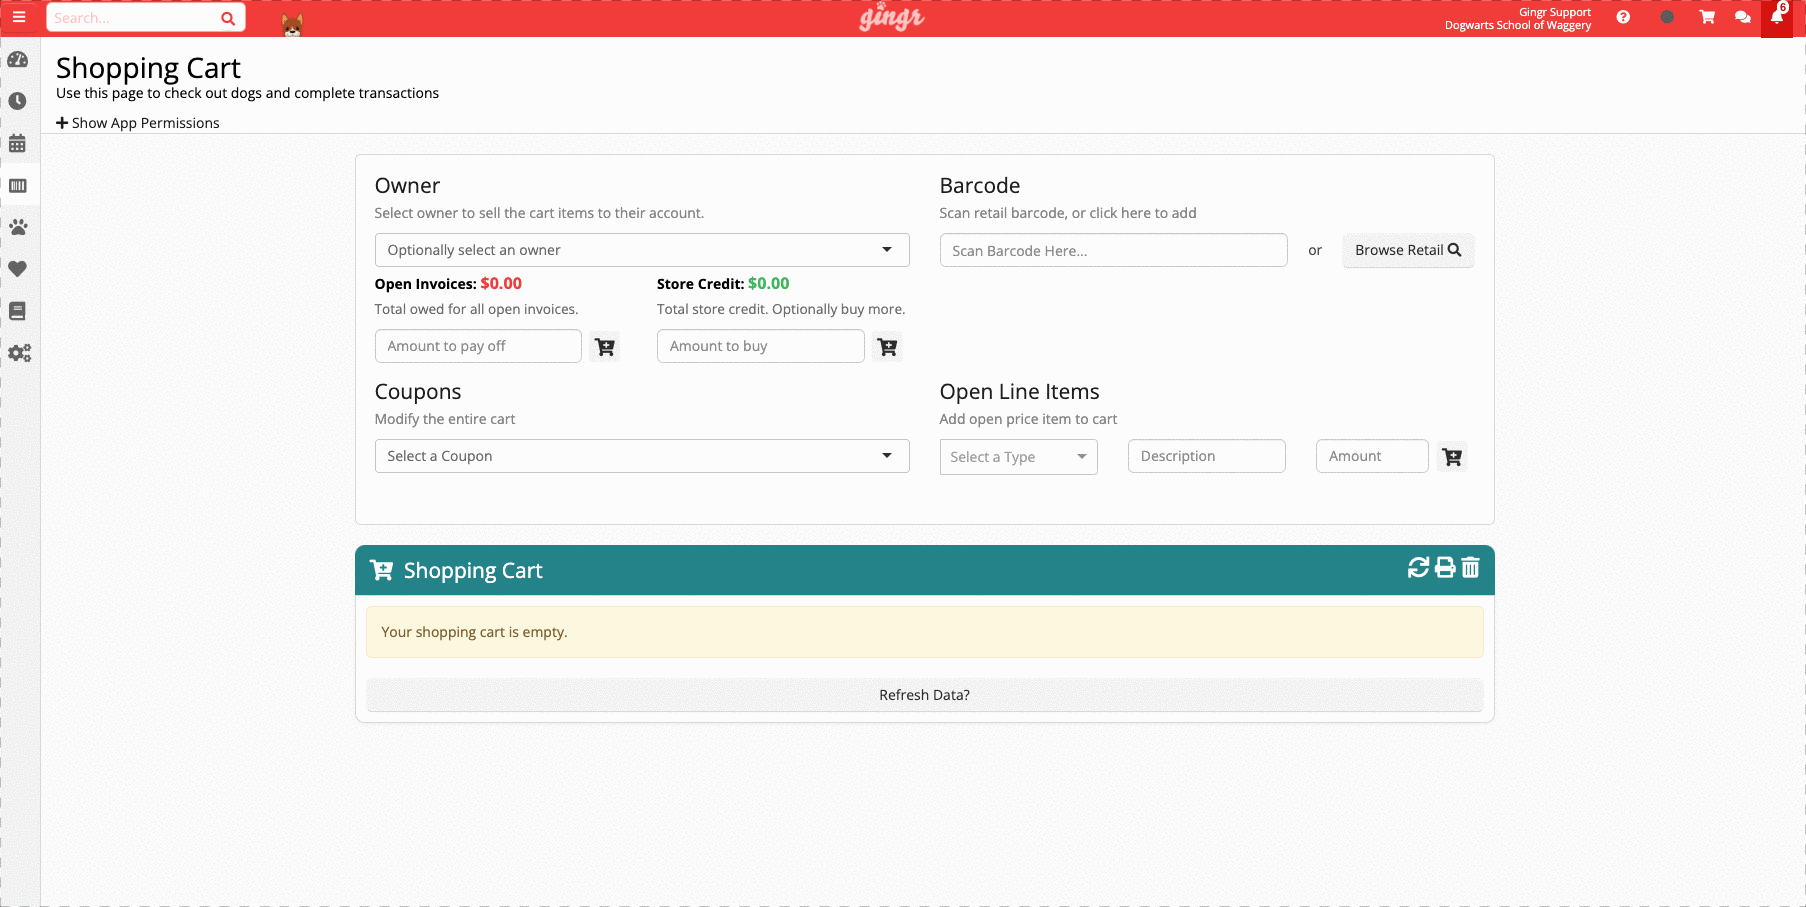The width and height of the screenshot is (1806, 907).
Task: Add store credit purchase to cart
Action: pos(887,347)
